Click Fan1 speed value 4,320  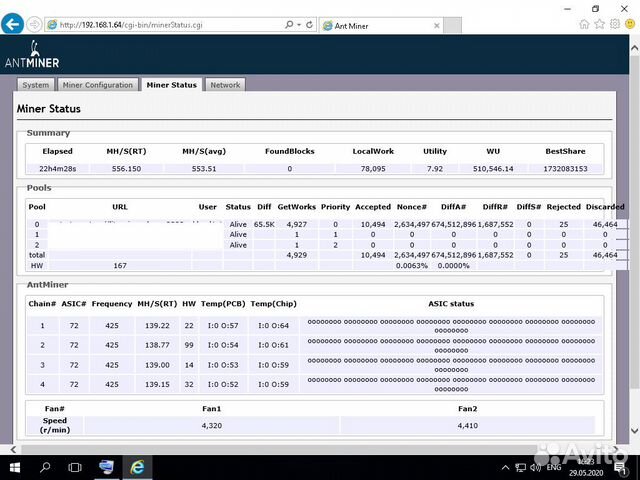[x=211, y=426]
